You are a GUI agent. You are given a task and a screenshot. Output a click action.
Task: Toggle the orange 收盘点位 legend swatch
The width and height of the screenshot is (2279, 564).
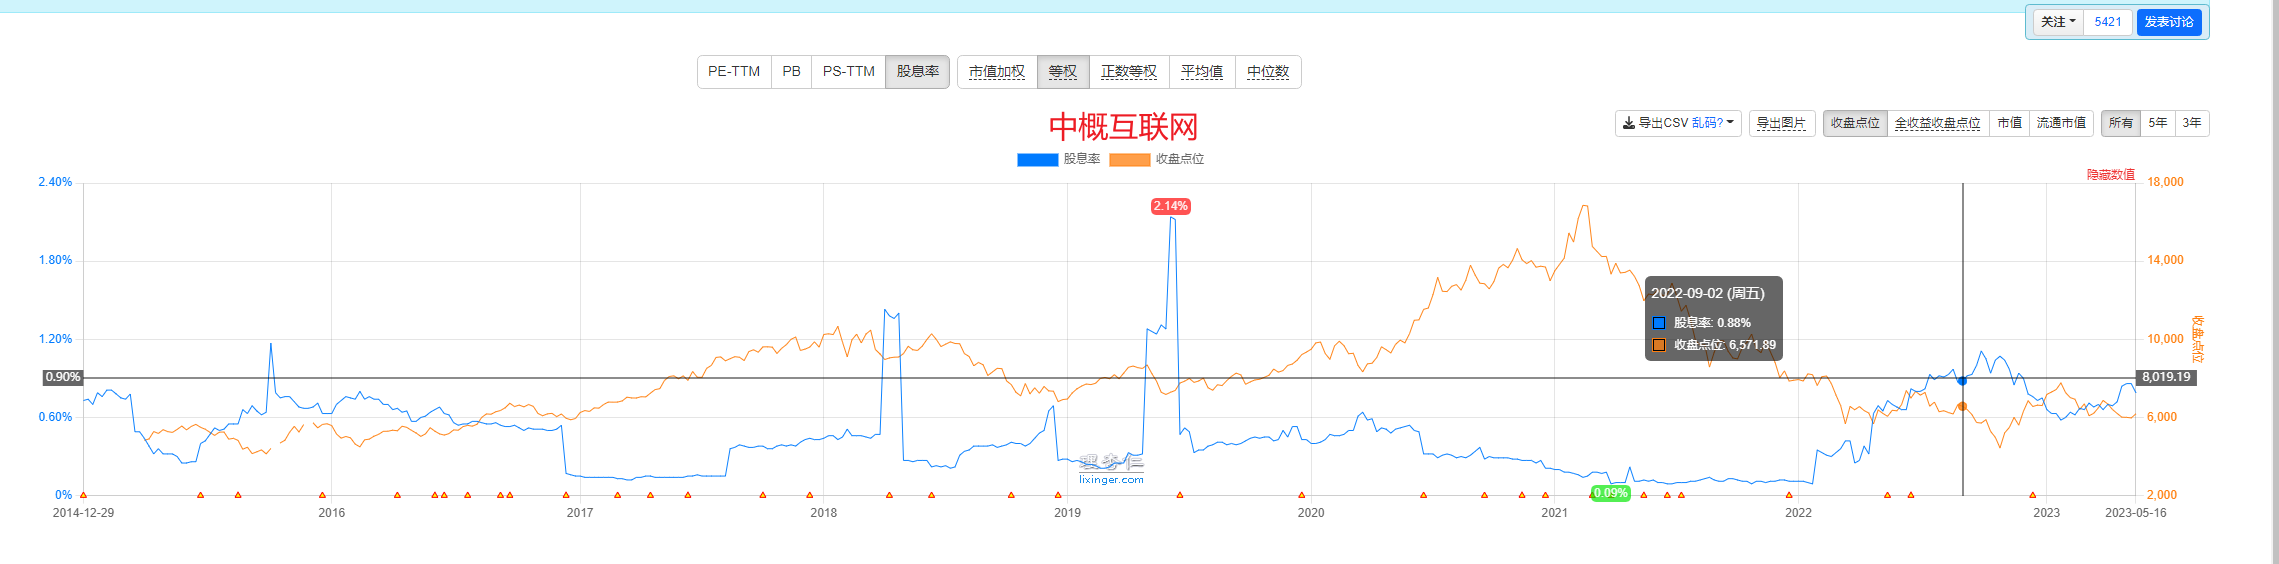click(1129, 160)
